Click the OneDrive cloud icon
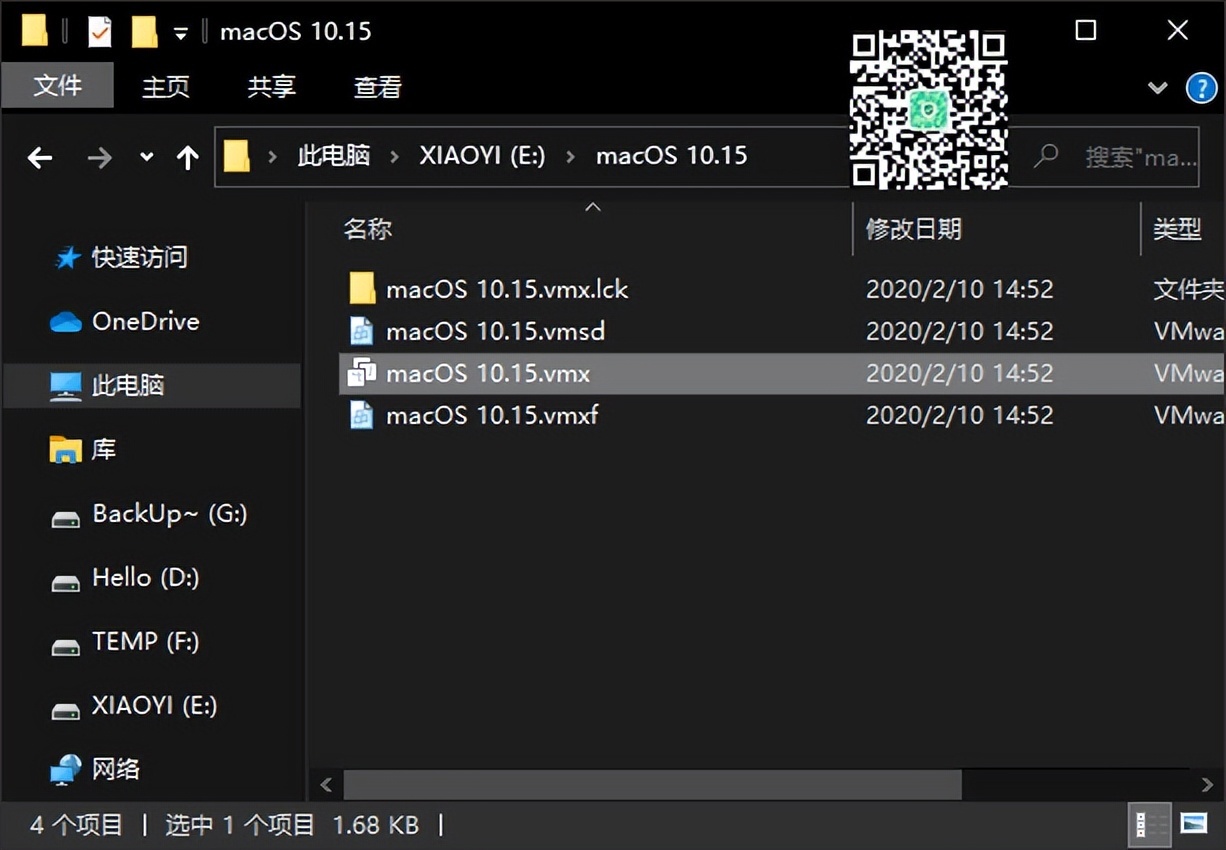This screenshot has height=850, width=1226. click(x=66, y=322)
